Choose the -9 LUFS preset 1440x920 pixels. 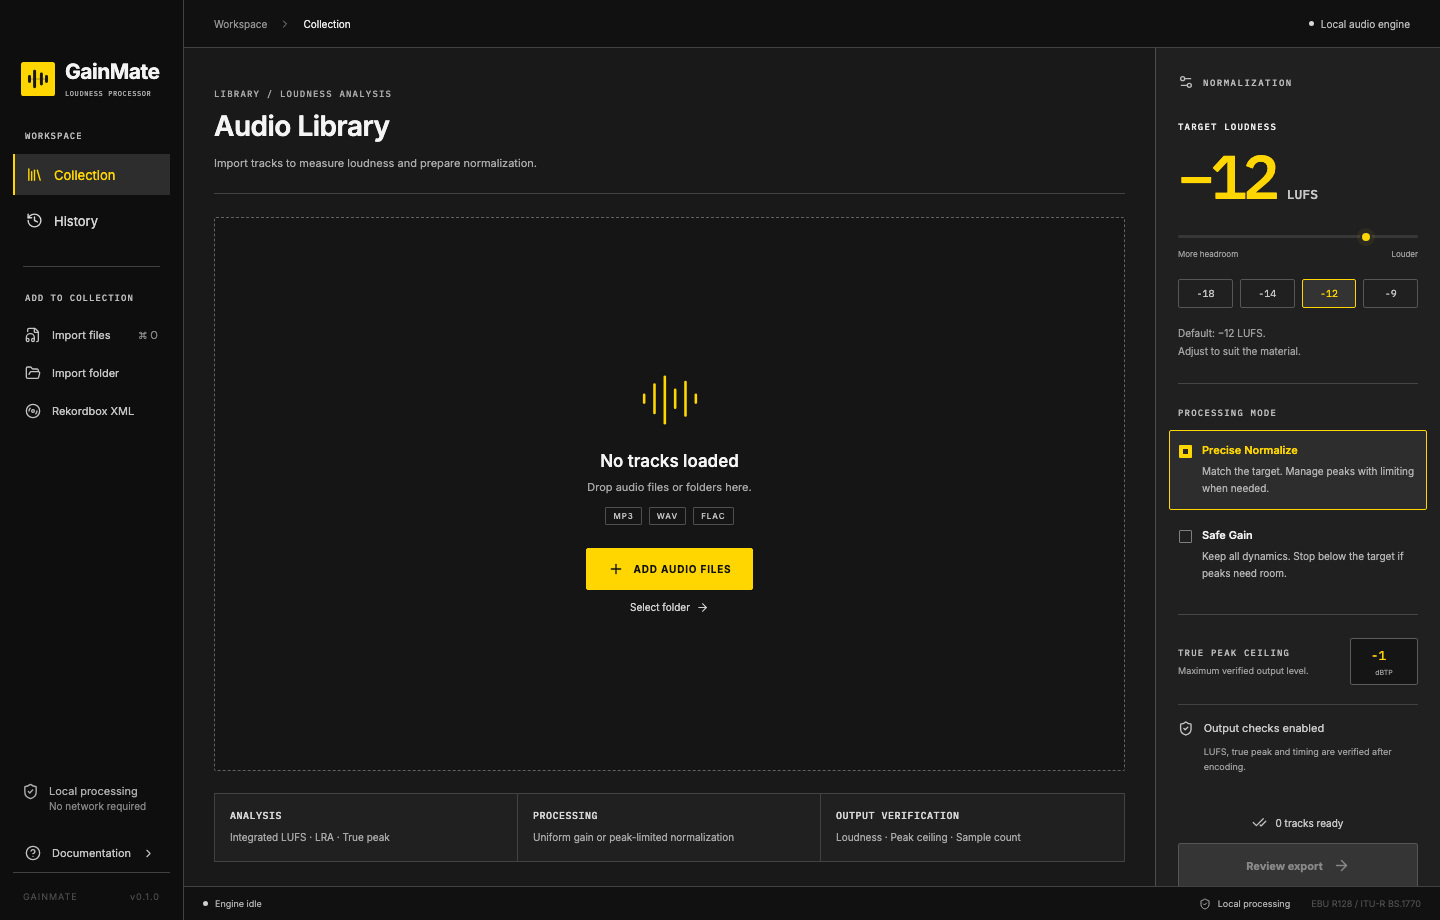[1390, 294]
